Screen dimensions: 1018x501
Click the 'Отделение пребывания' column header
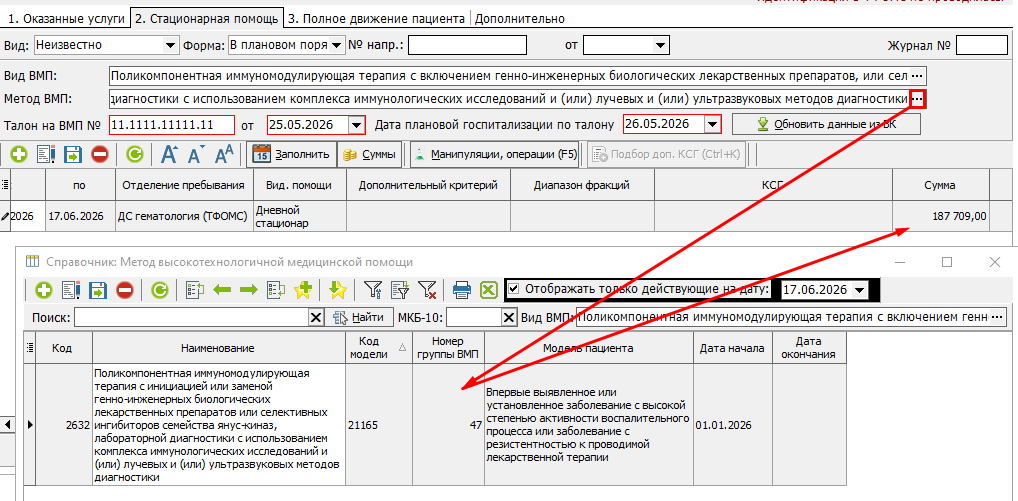[x=184, y=185]
